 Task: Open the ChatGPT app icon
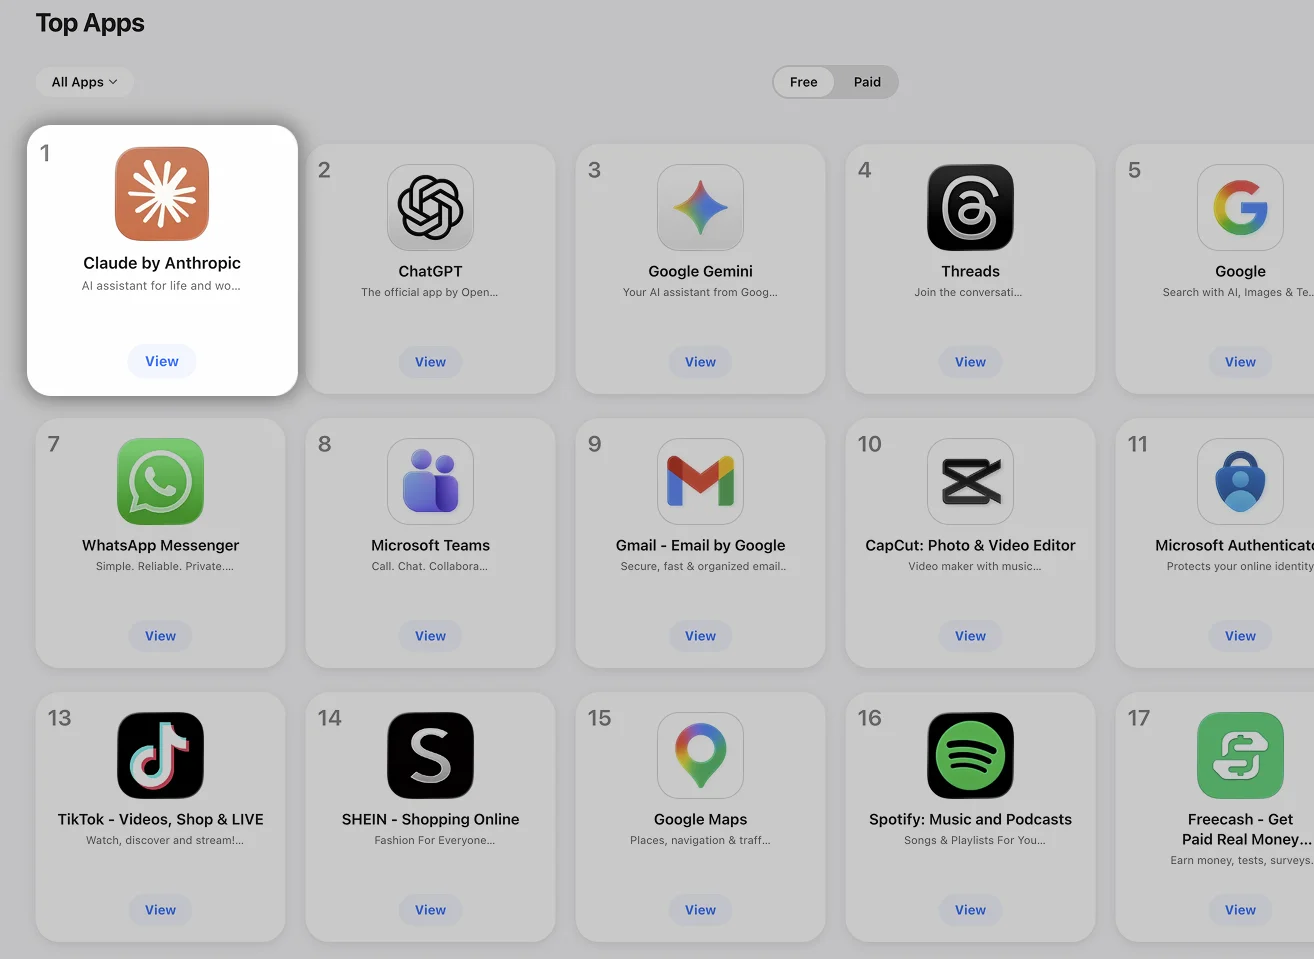pyautogui.click(x=430, y=207)
